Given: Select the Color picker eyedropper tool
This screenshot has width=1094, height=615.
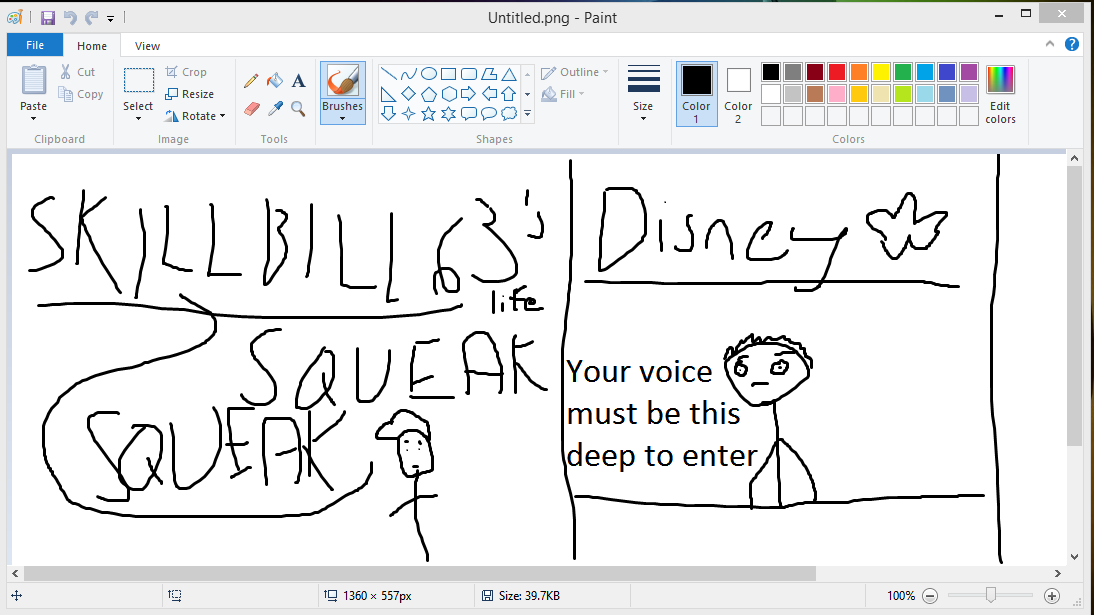Looking at the screenshot, I should pos(275,109).
